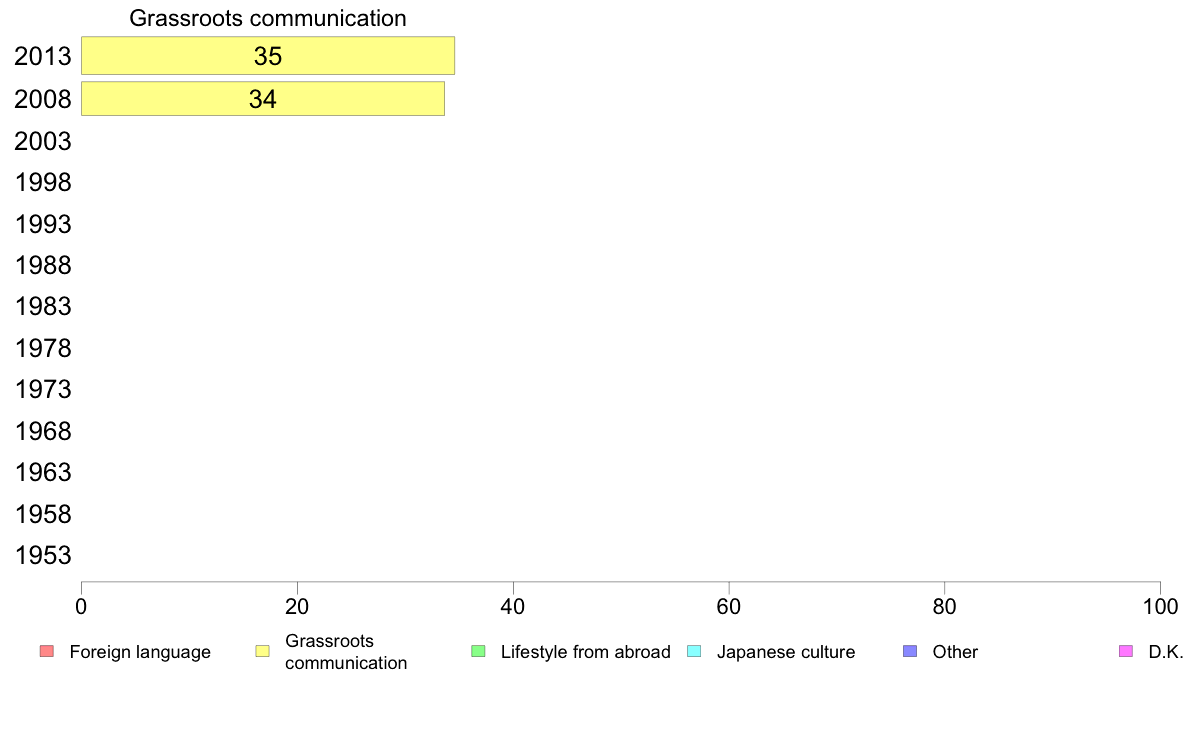
Task: Click the Japanese culture legend label
Action: pyautogui.click(x=786, y=652)
